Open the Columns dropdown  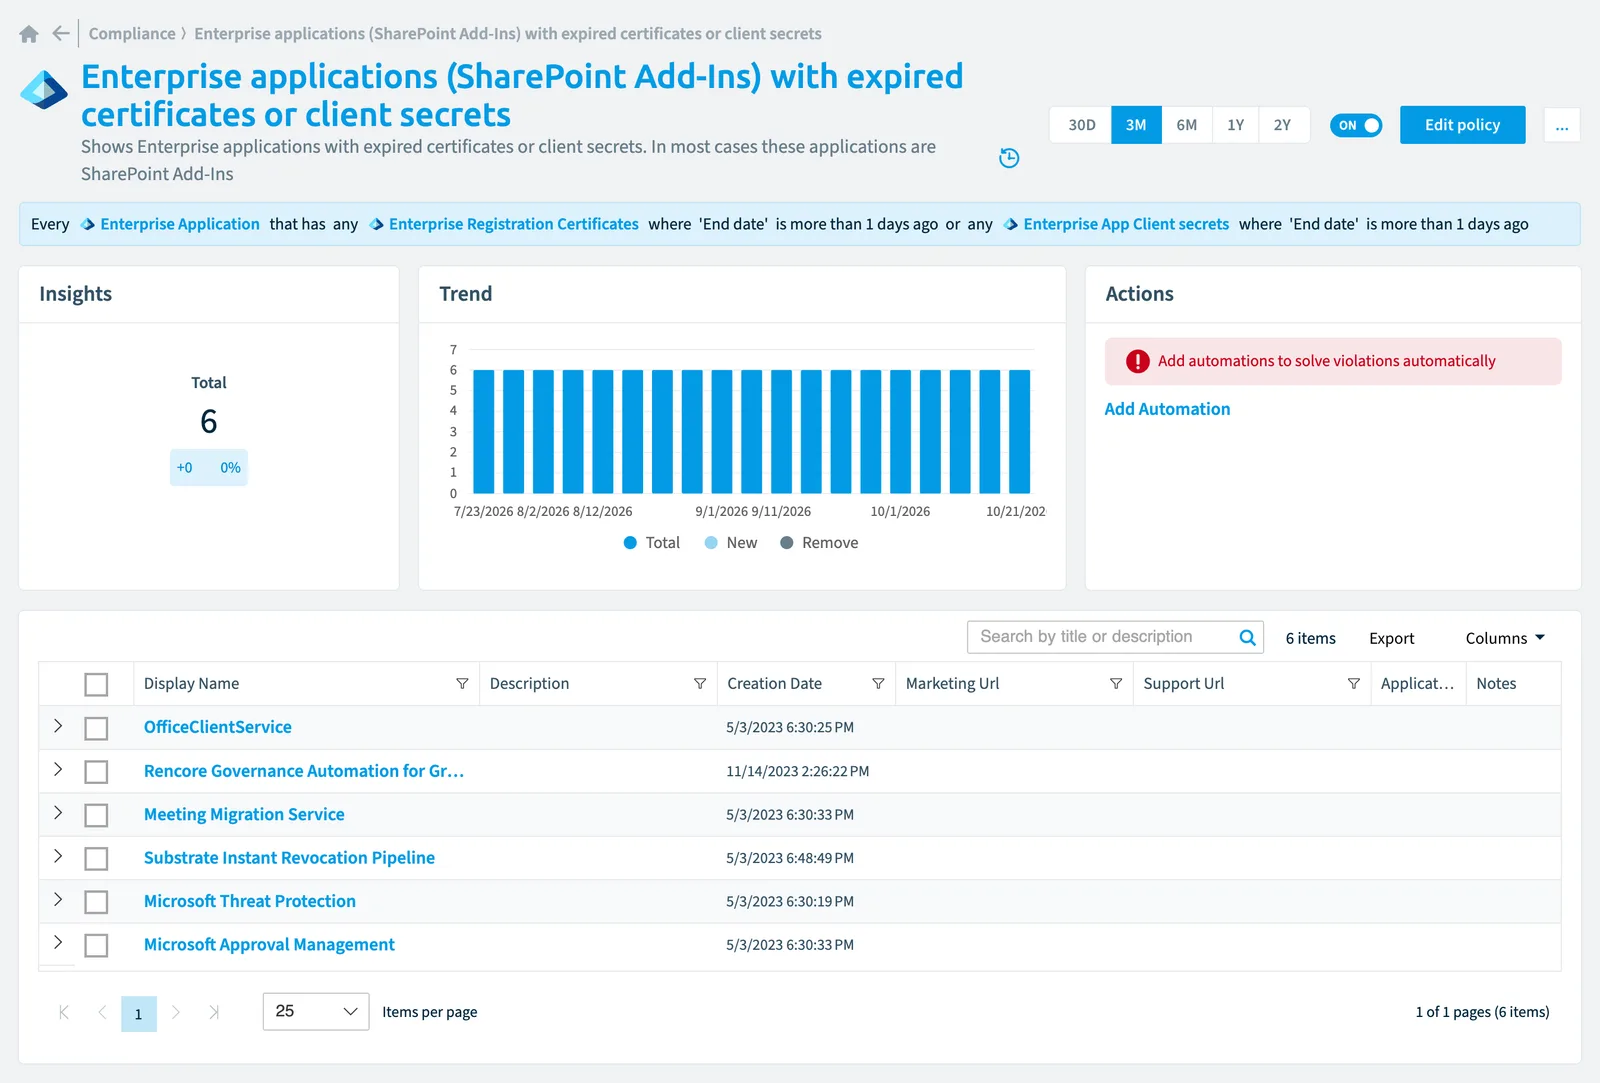[x=1505, y=638]
